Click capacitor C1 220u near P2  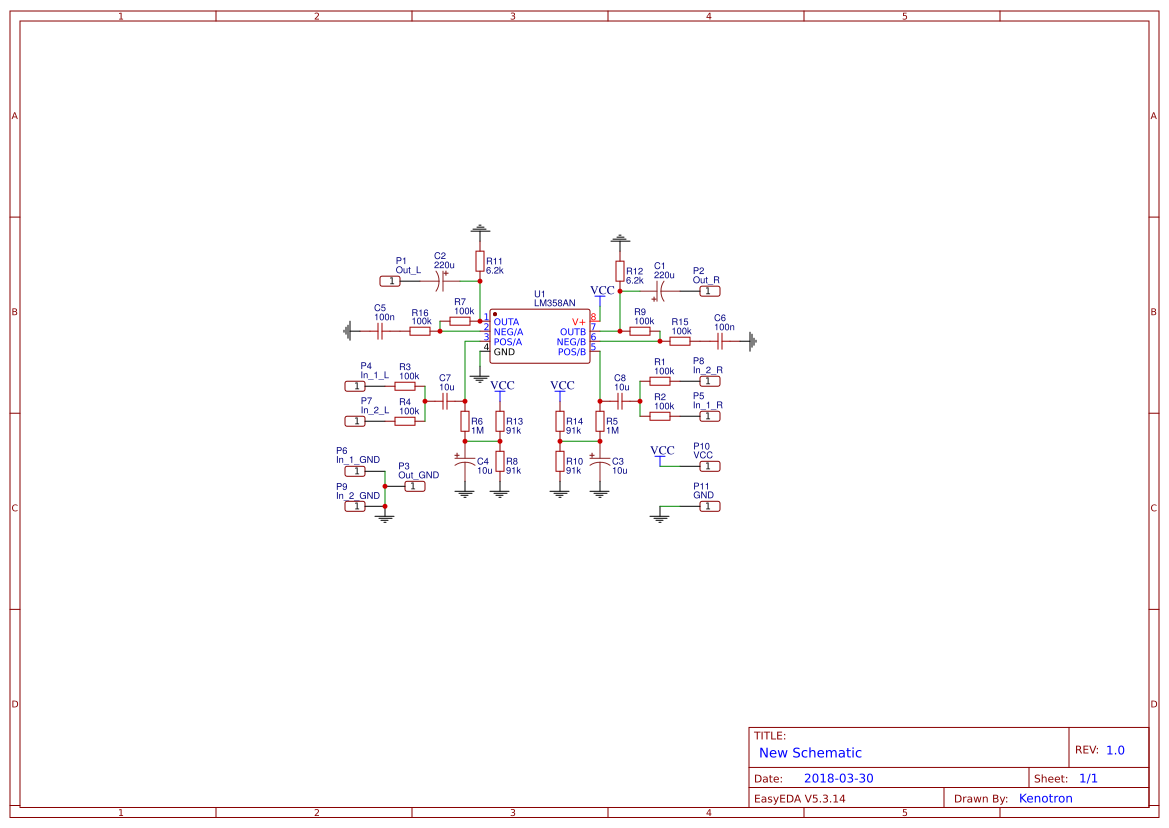(659, 289)
